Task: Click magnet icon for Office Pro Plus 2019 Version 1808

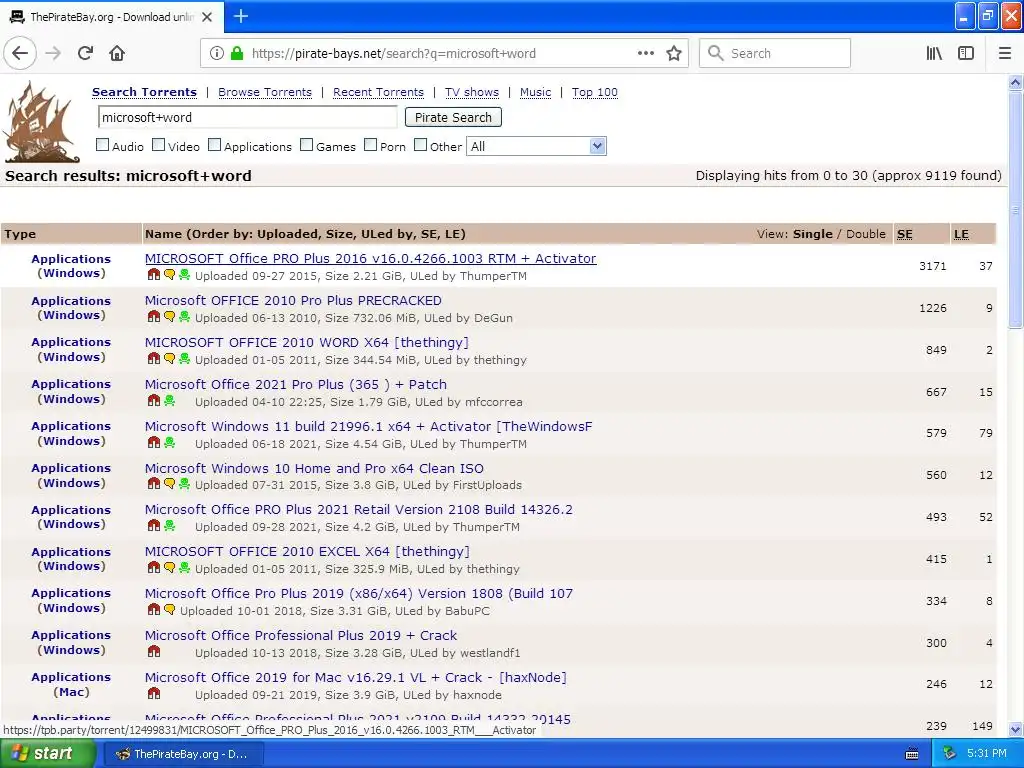Action: click(153, 609)
